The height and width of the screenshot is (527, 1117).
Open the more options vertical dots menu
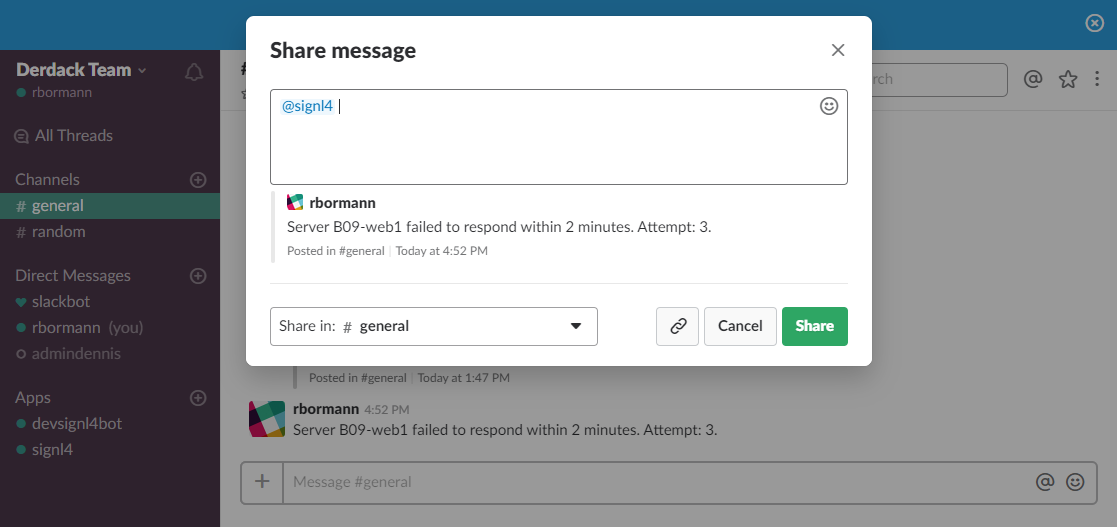[1097, 79]
